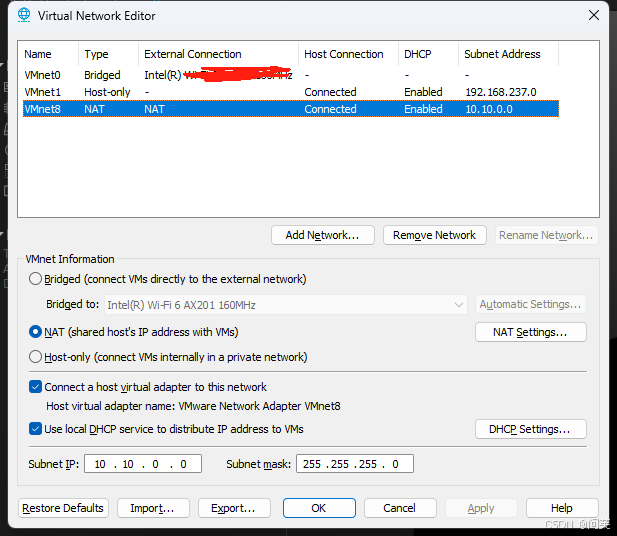
Task: Click the Import button
Action: [153, 508]
